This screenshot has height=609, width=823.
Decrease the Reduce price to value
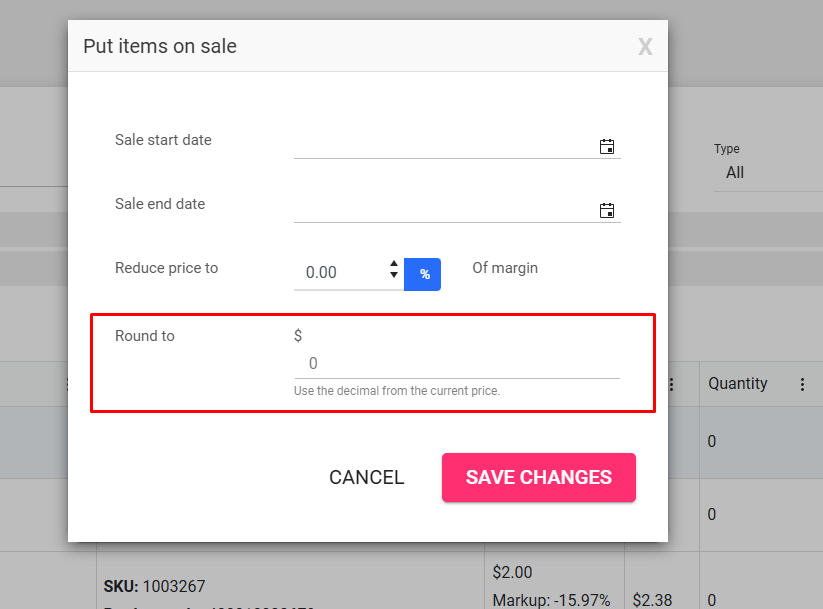394,275
